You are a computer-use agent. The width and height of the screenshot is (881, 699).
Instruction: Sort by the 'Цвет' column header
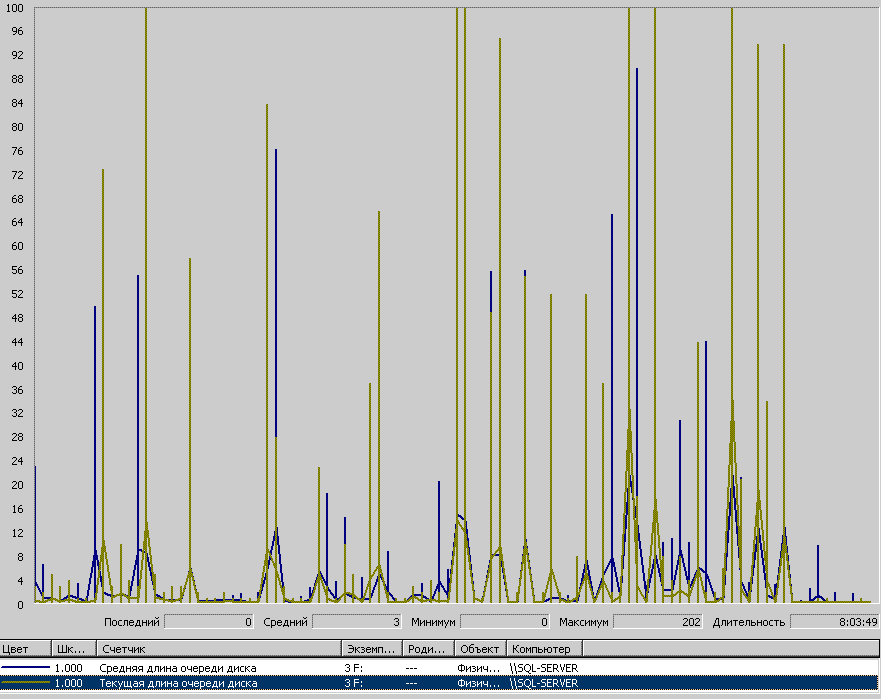[25, 649]
